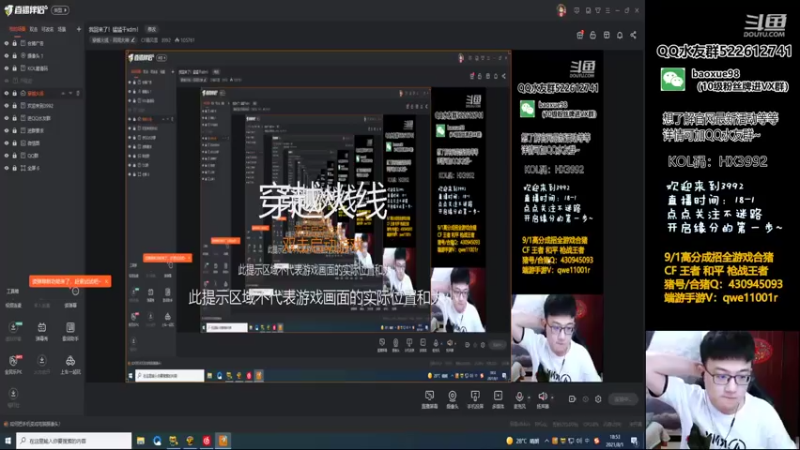Viewport: 800px width, 450px height.
Task: Add a new scene with plus icon
Action: [x=79, y=29]
